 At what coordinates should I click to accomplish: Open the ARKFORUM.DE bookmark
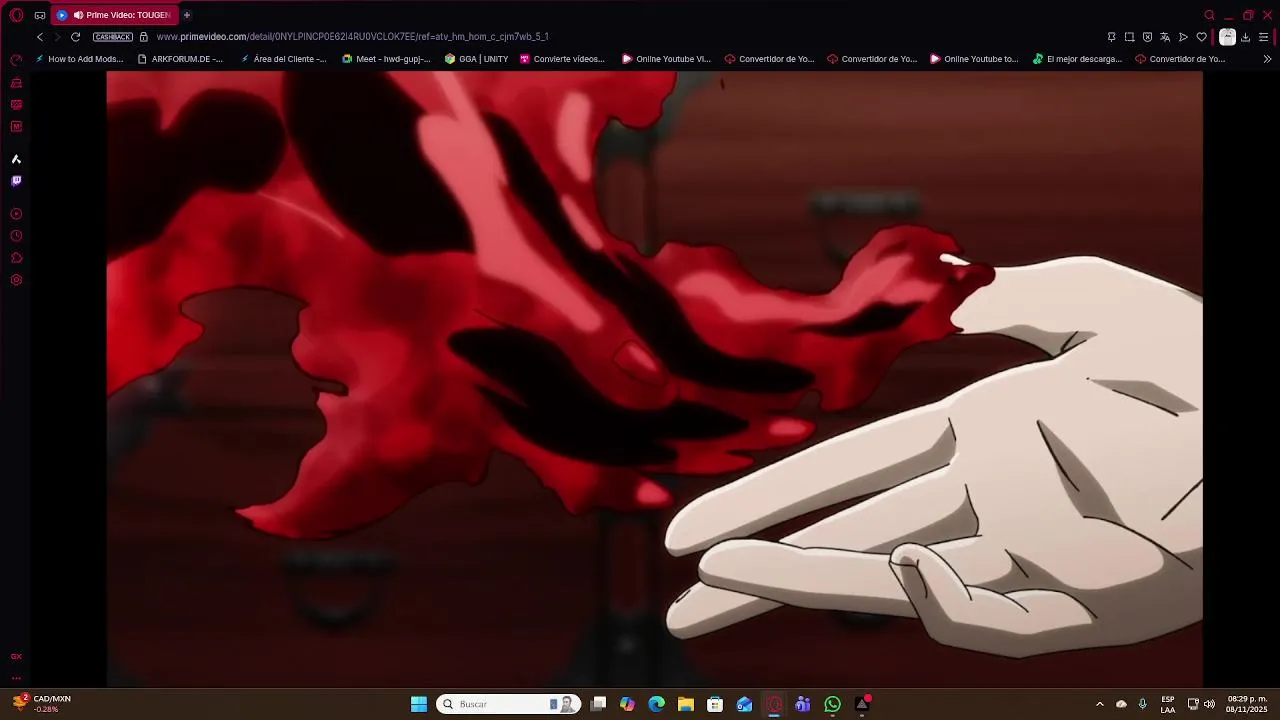pos(180,59)
